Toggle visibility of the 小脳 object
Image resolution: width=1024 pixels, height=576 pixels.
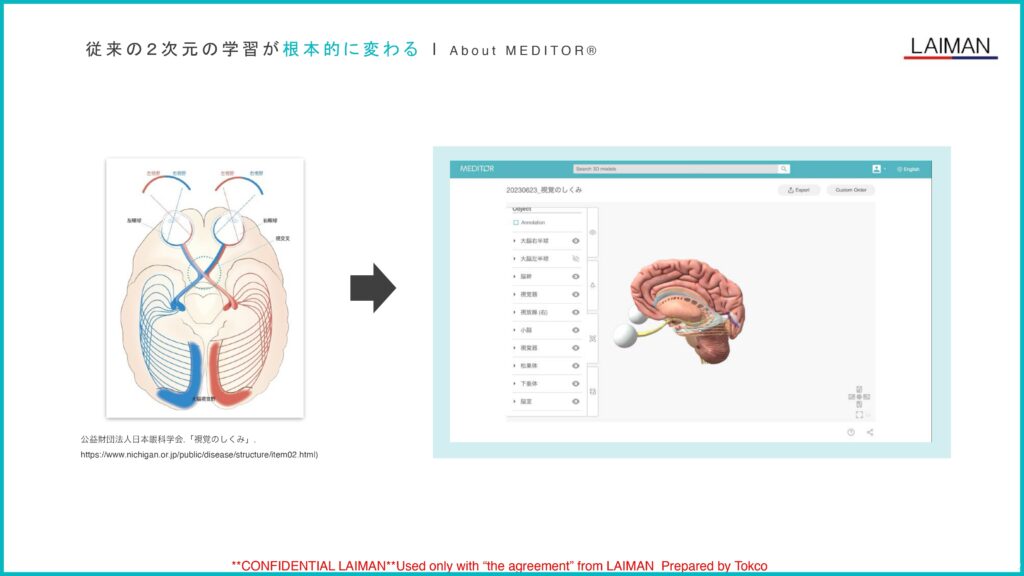pos(576,330)
